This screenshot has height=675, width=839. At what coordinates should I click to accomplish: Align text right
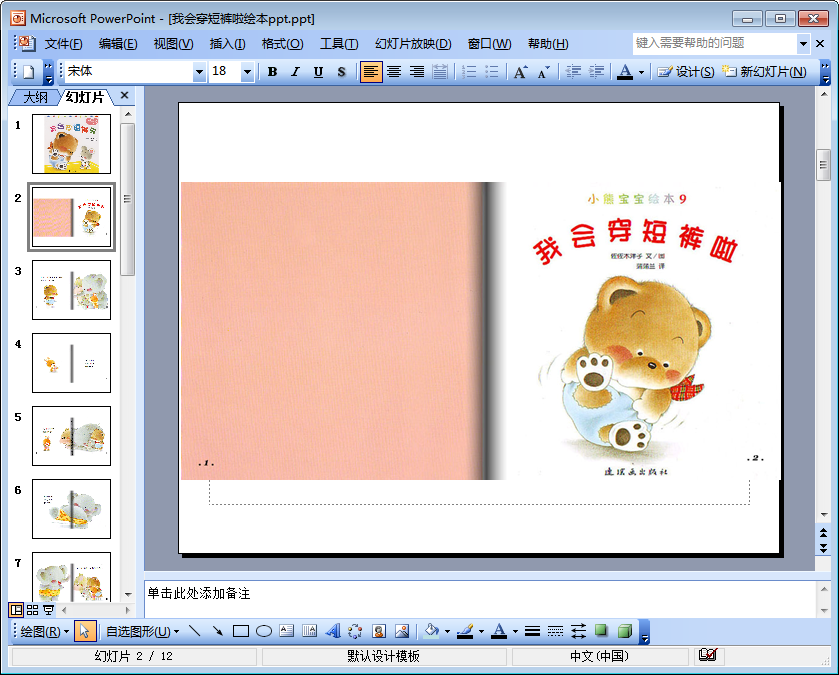(417, 72)
